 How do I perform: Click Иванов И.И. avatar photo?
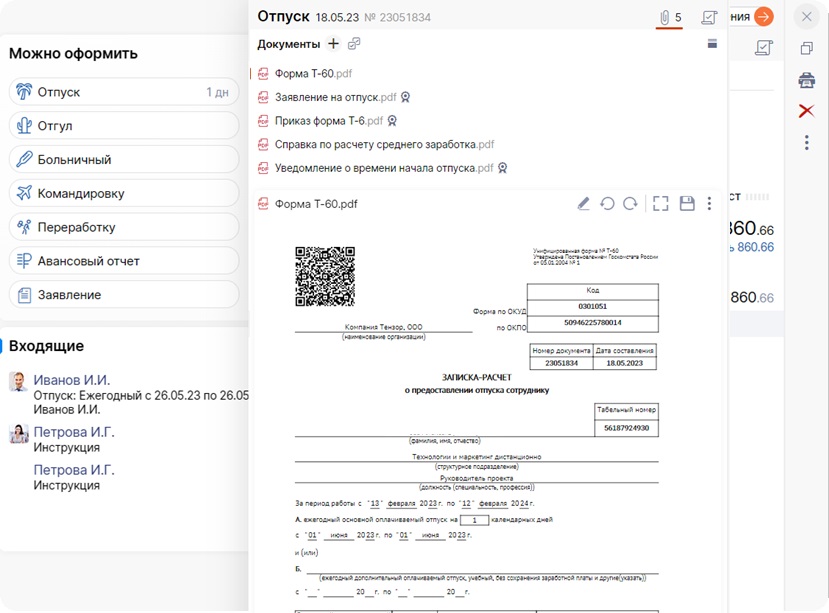19,381
